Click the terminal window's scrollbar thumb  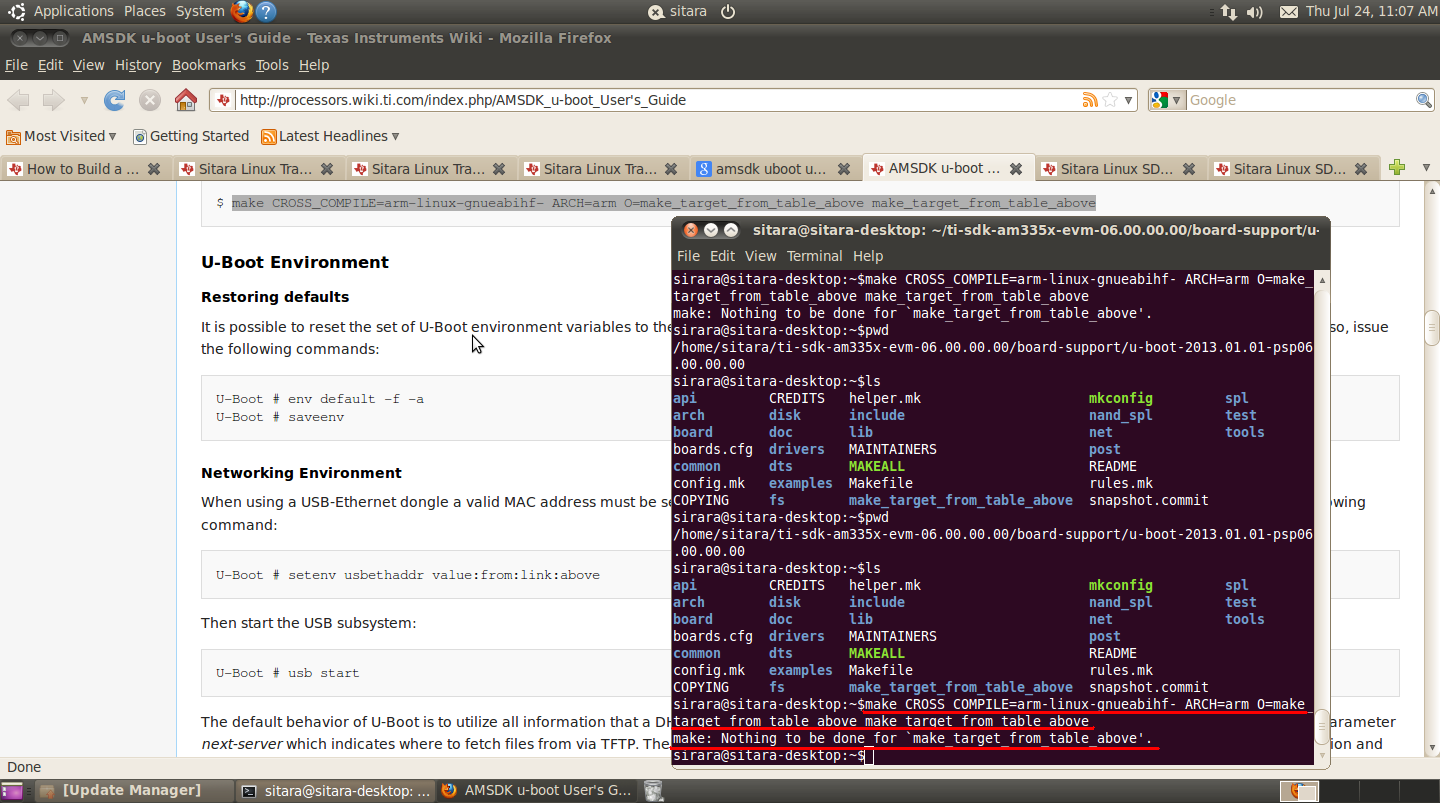point(1322,728)
